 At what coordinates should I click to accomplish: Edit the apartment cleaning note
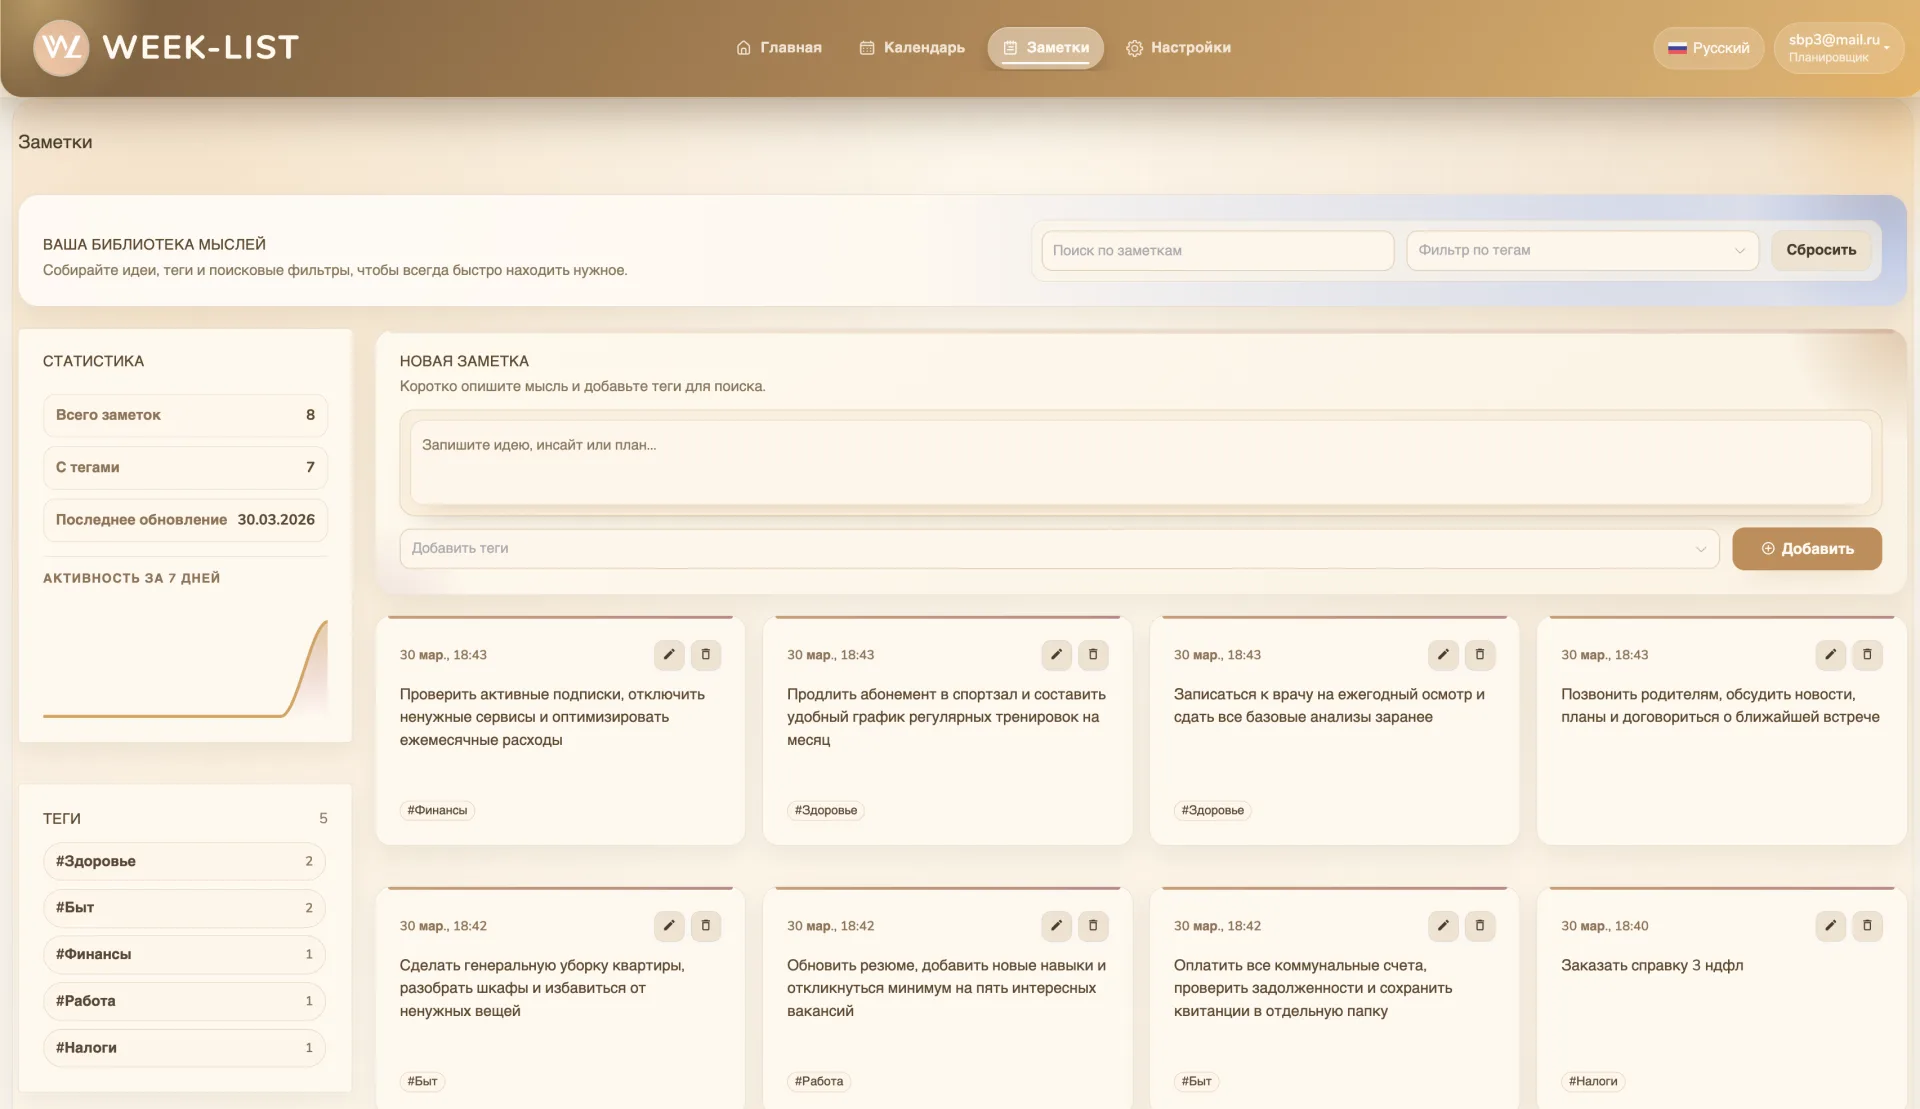click(669, 926)
